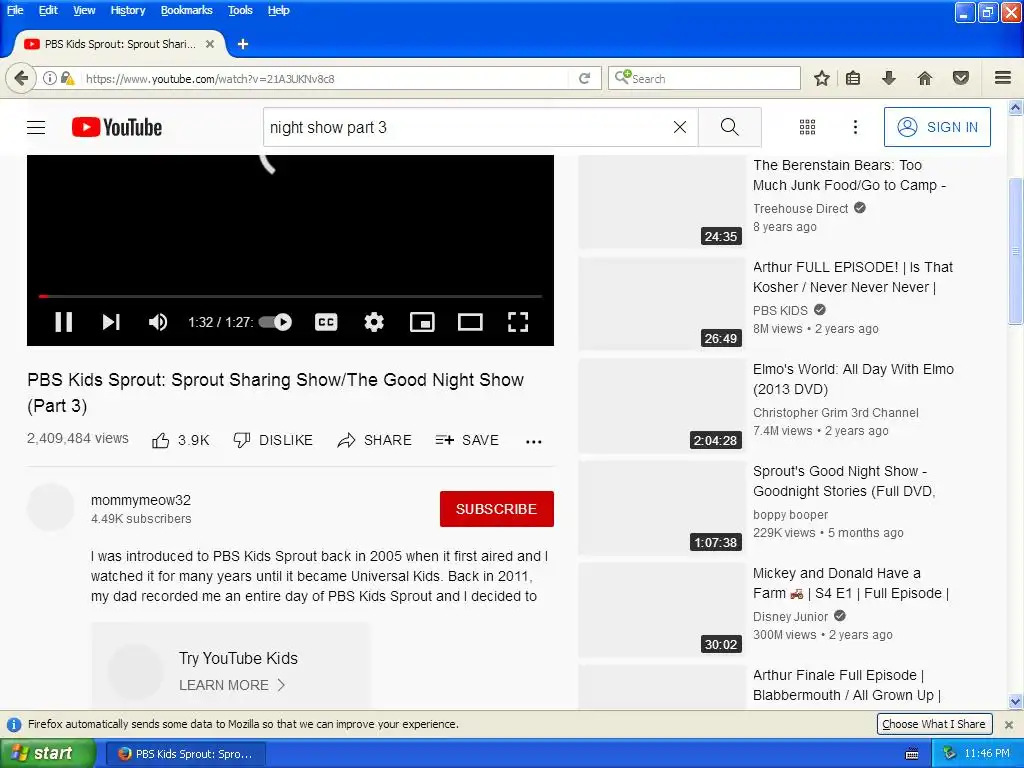This screenshot has height=768, width=1024.
Task: Open Sprout's Good Night Show Goodnight Stories
Action: (844, 481)
